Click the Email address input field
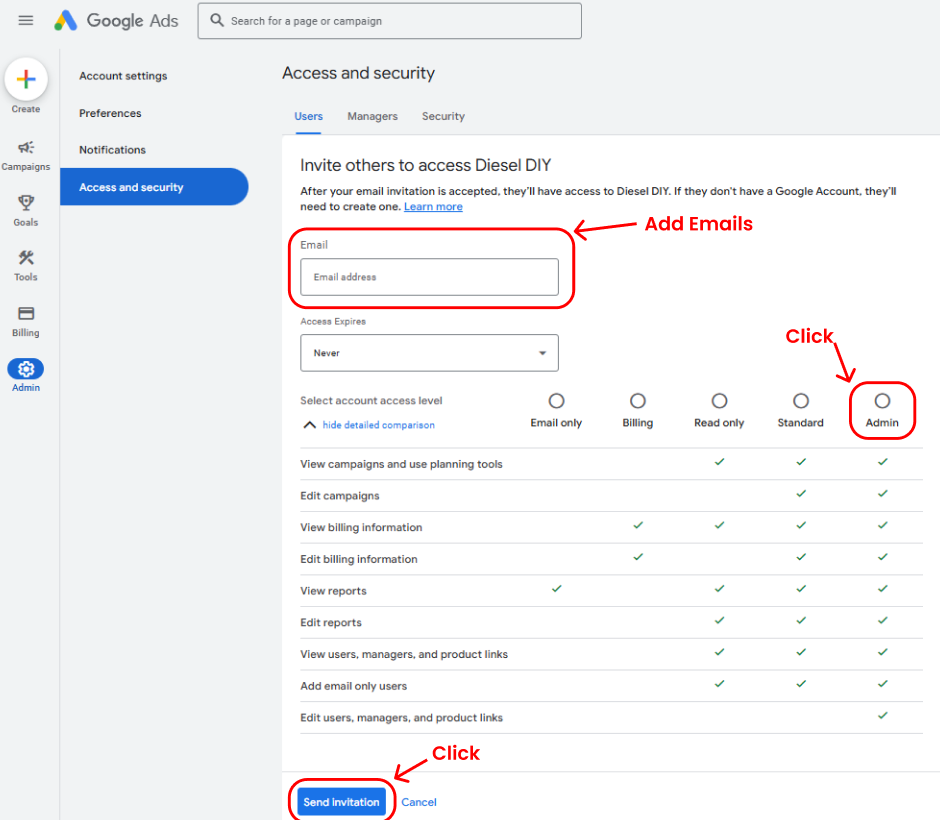This screenshot has height=820, width=940. tap(429, 277)
